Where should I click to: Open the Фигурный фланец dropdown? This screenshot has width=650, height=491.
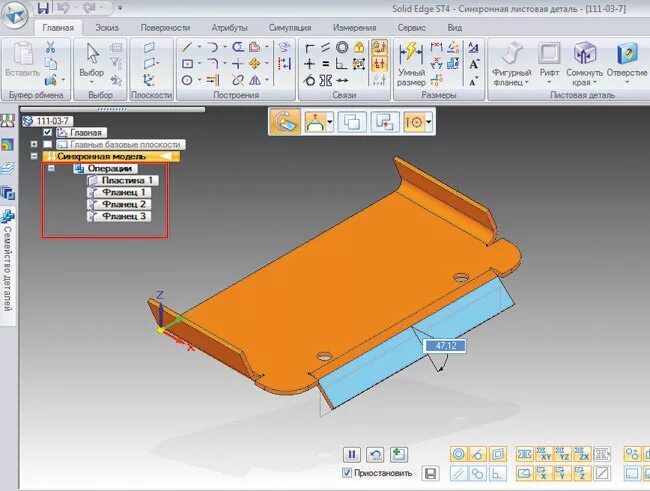tap(527, 83)
